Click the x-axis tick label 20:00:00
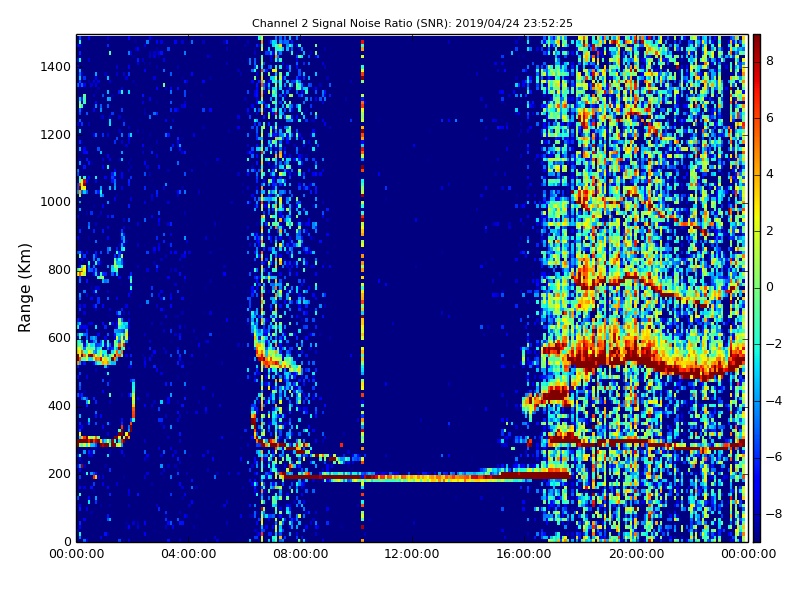This screenshot has width=800, height=600. [x=637, y=554]
